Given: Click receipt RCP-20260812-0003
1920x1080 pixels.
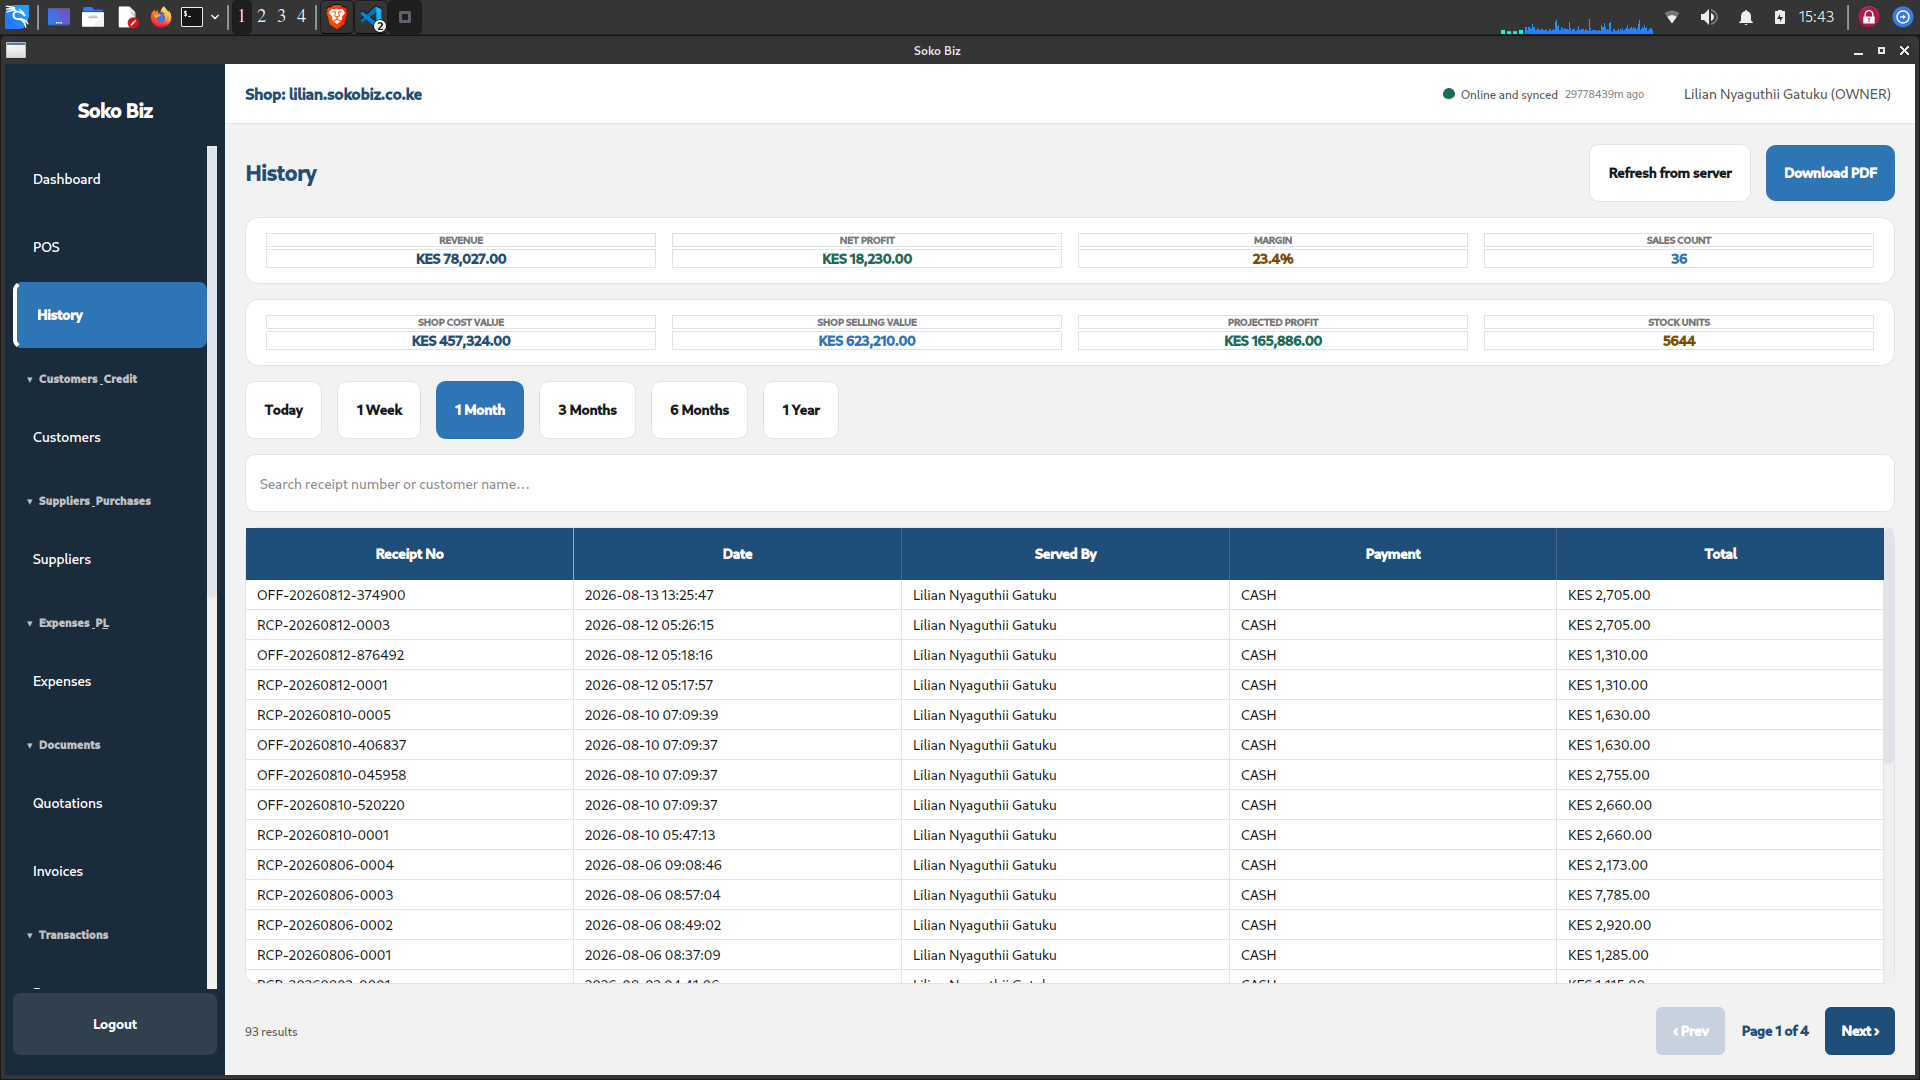Looking at the screenshot, I should click(x=323, y=625).
